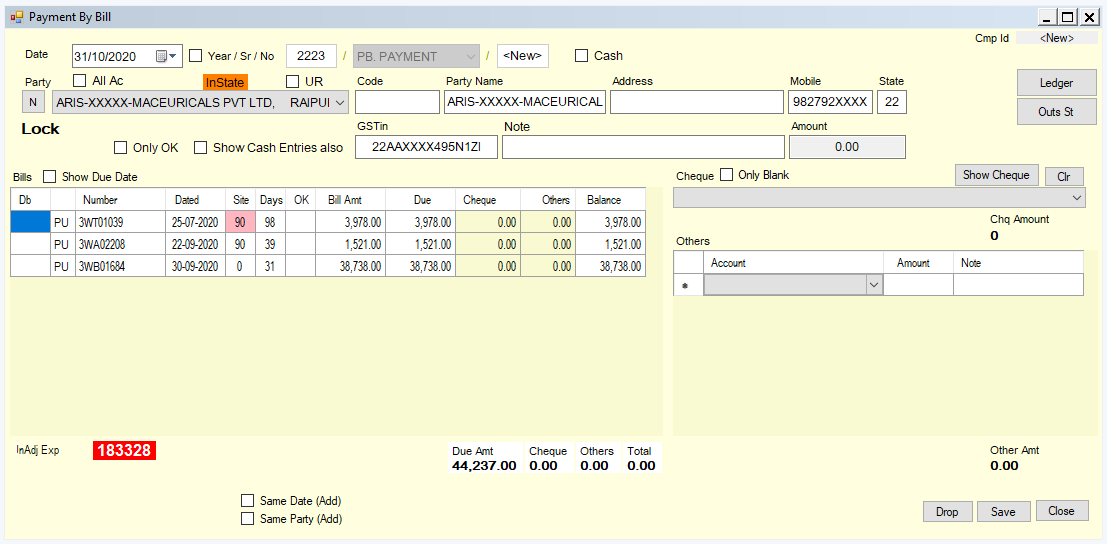Click the Save button

pyautogui.click(x=1003, y=512)
